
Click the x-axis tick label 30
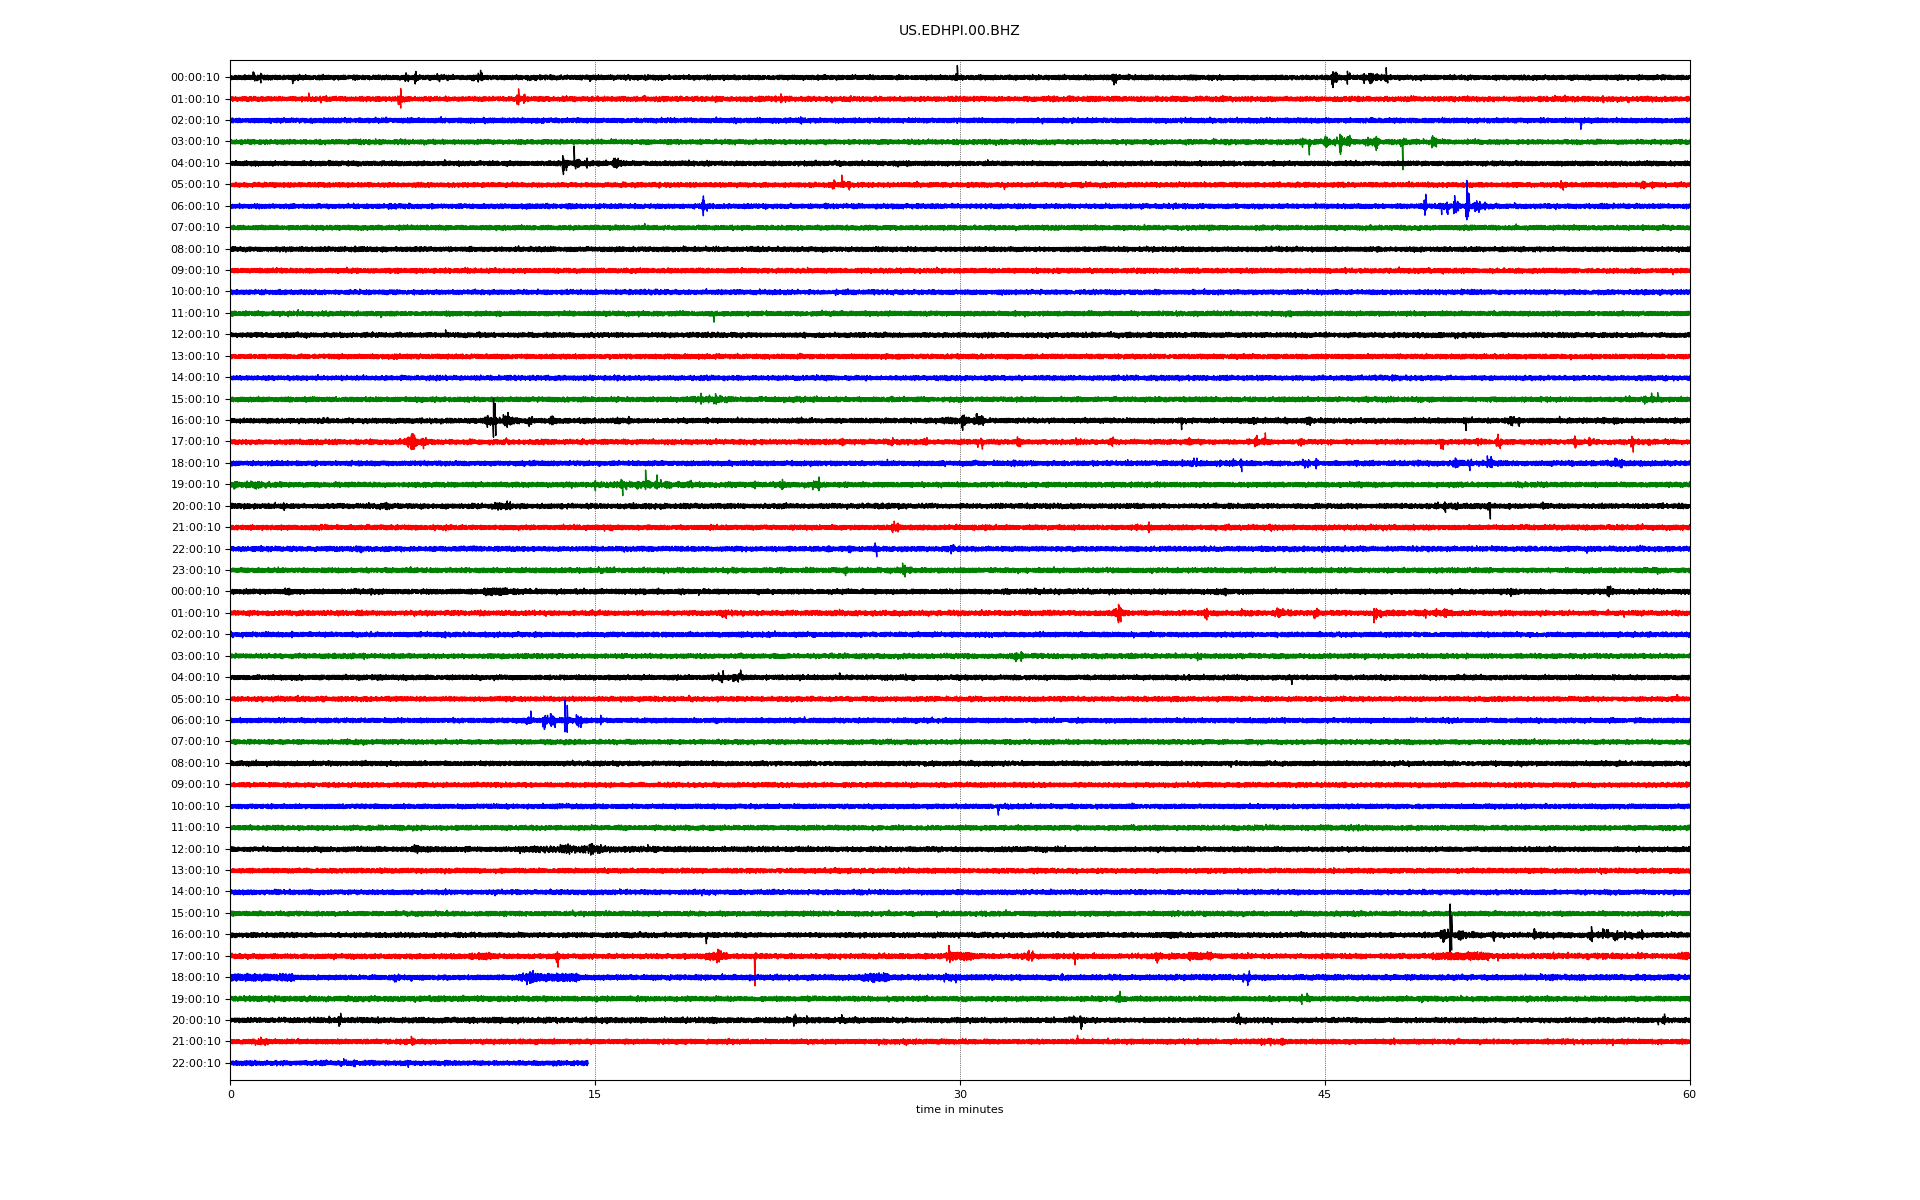960,1094
